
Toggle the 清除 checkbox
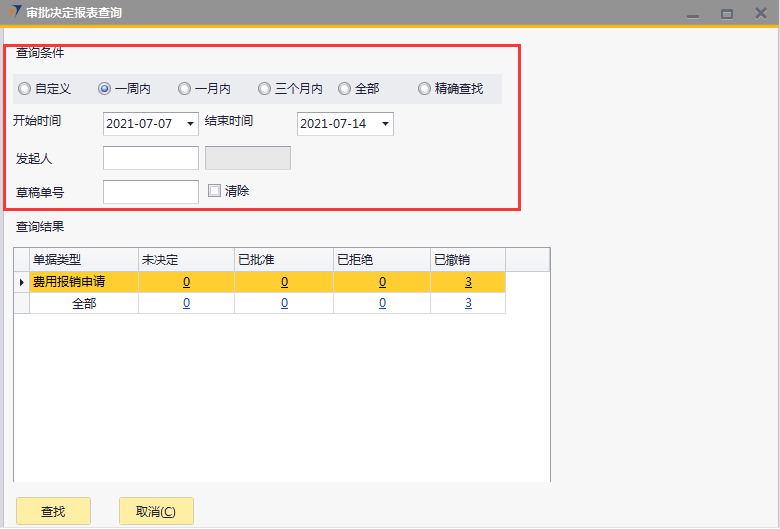[214, 191]
